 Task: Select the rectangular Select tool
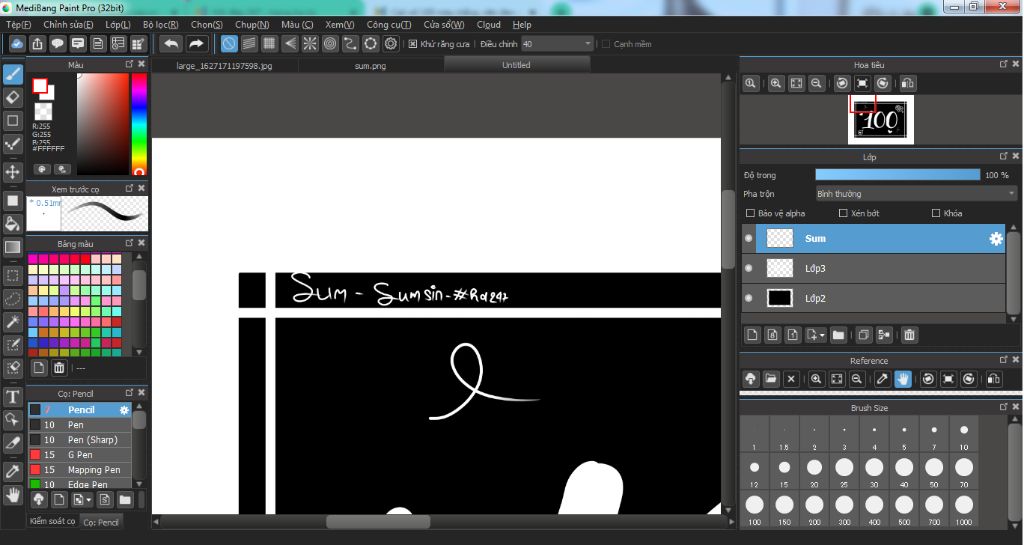[12, 275]
